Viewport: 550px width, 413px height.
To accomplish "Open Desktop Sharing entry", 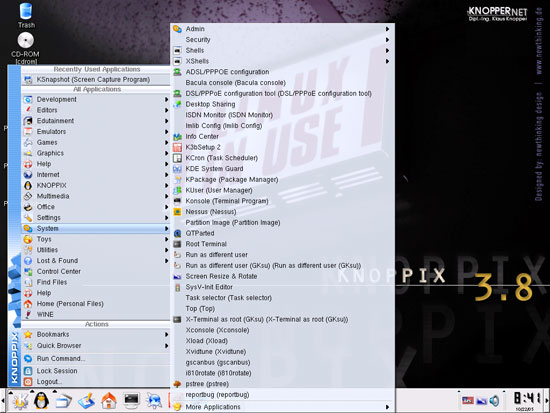I will click(x=283, y=104).
